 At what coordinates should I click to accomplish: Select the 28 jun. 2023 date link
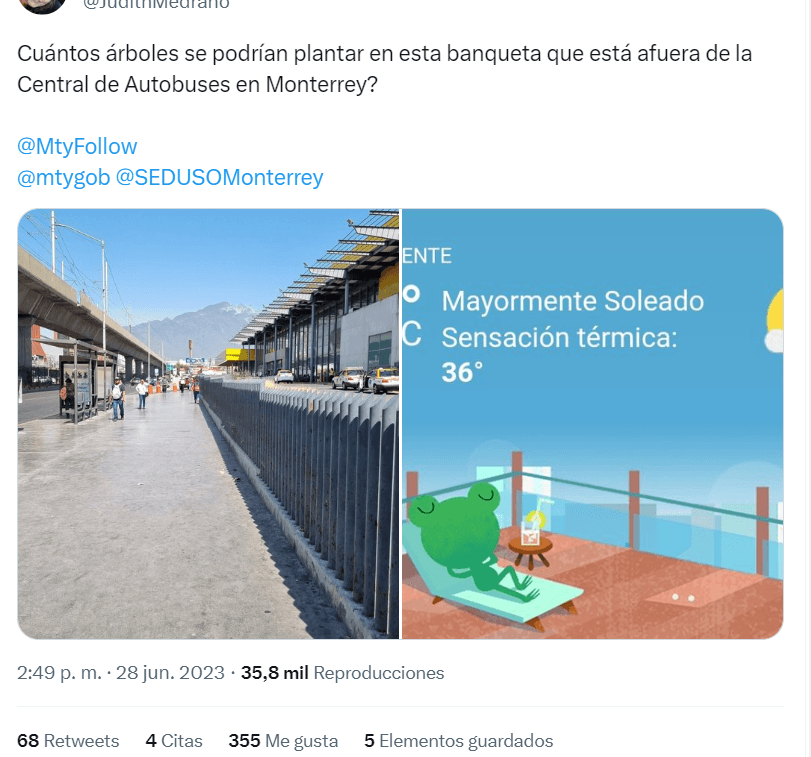170,673
